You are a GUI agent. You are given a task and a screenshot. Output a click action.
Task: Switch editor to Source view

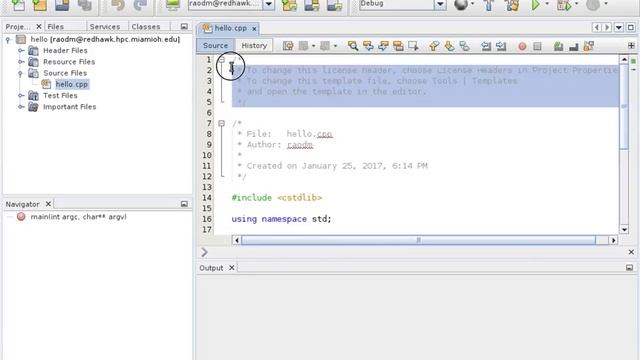215,45
